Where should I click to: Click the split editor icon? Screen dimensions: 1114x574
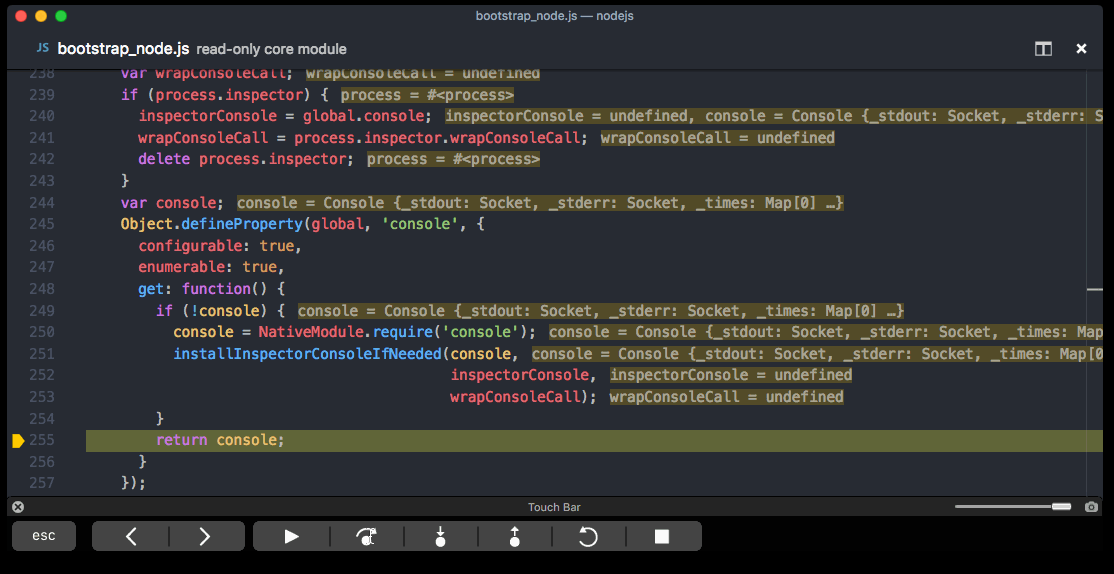(1043, 49)
